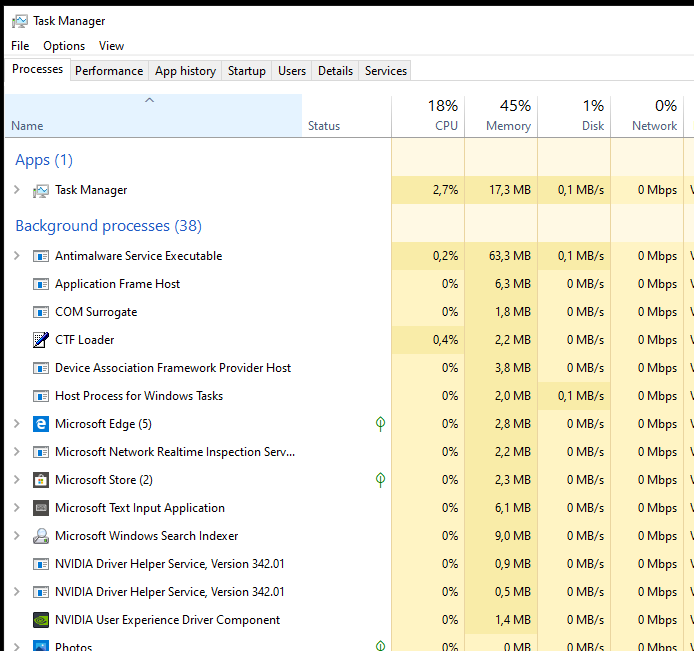Click the suspended leaf icon for Microsoft Edge
The width and height of the screenshot is (694, 651).
point(380,424)
